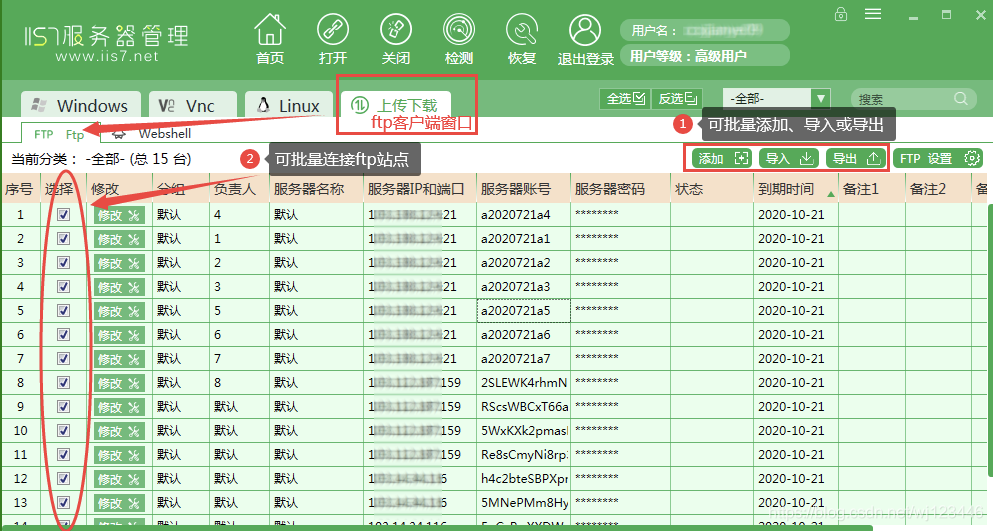
Task: Click 修改 button in row 10
Action: click(119, 432)
